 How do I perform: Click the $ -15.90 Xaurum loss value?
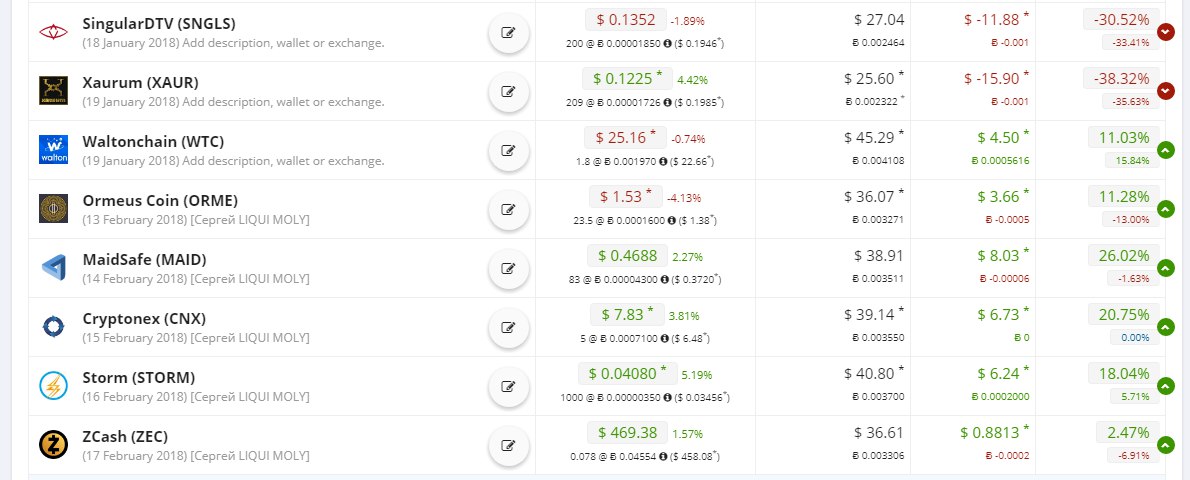997,78
